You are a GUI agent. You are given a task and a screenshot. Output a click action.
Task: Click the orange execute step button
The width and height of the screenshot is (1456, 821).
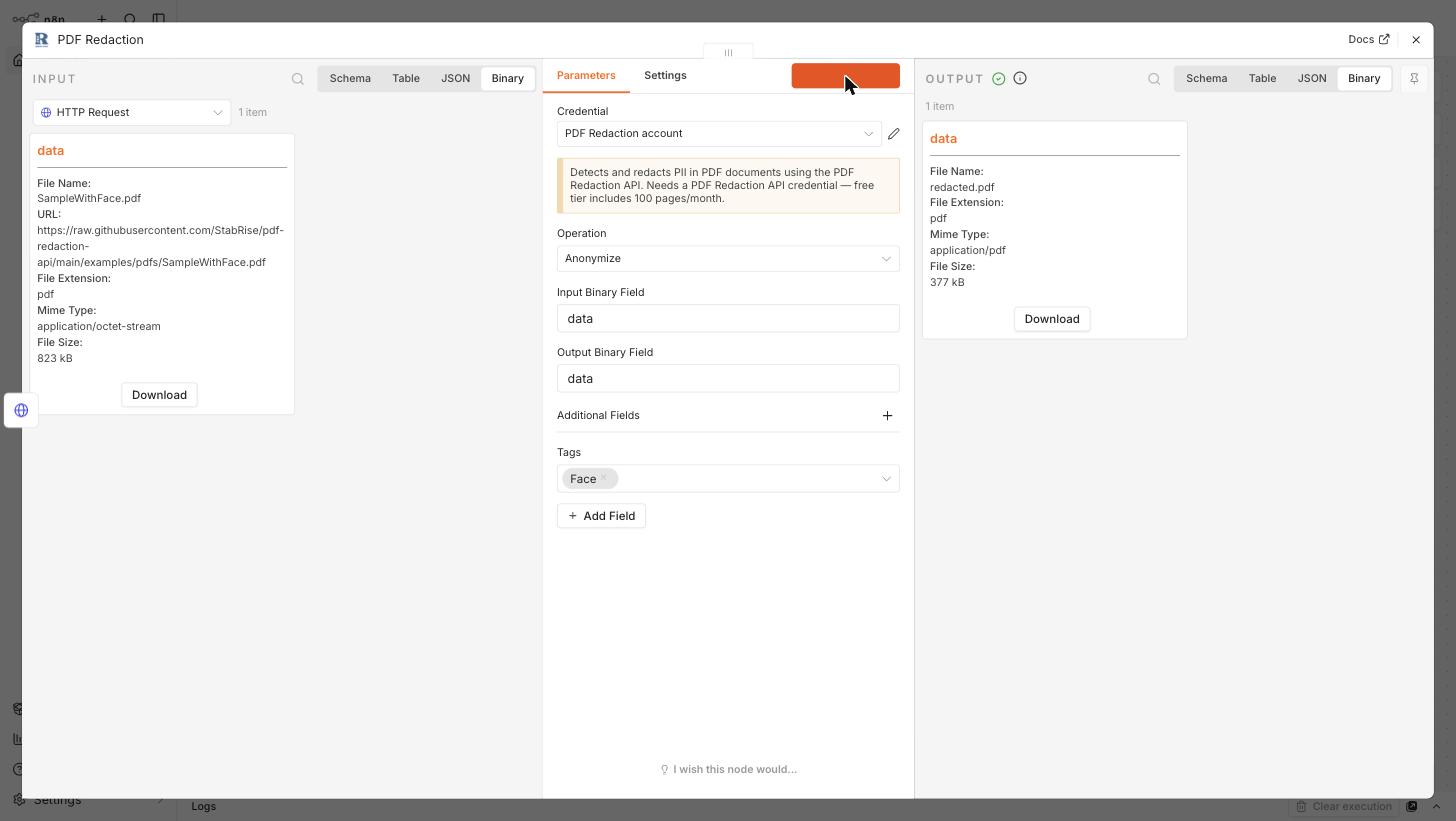pos(846,76)
